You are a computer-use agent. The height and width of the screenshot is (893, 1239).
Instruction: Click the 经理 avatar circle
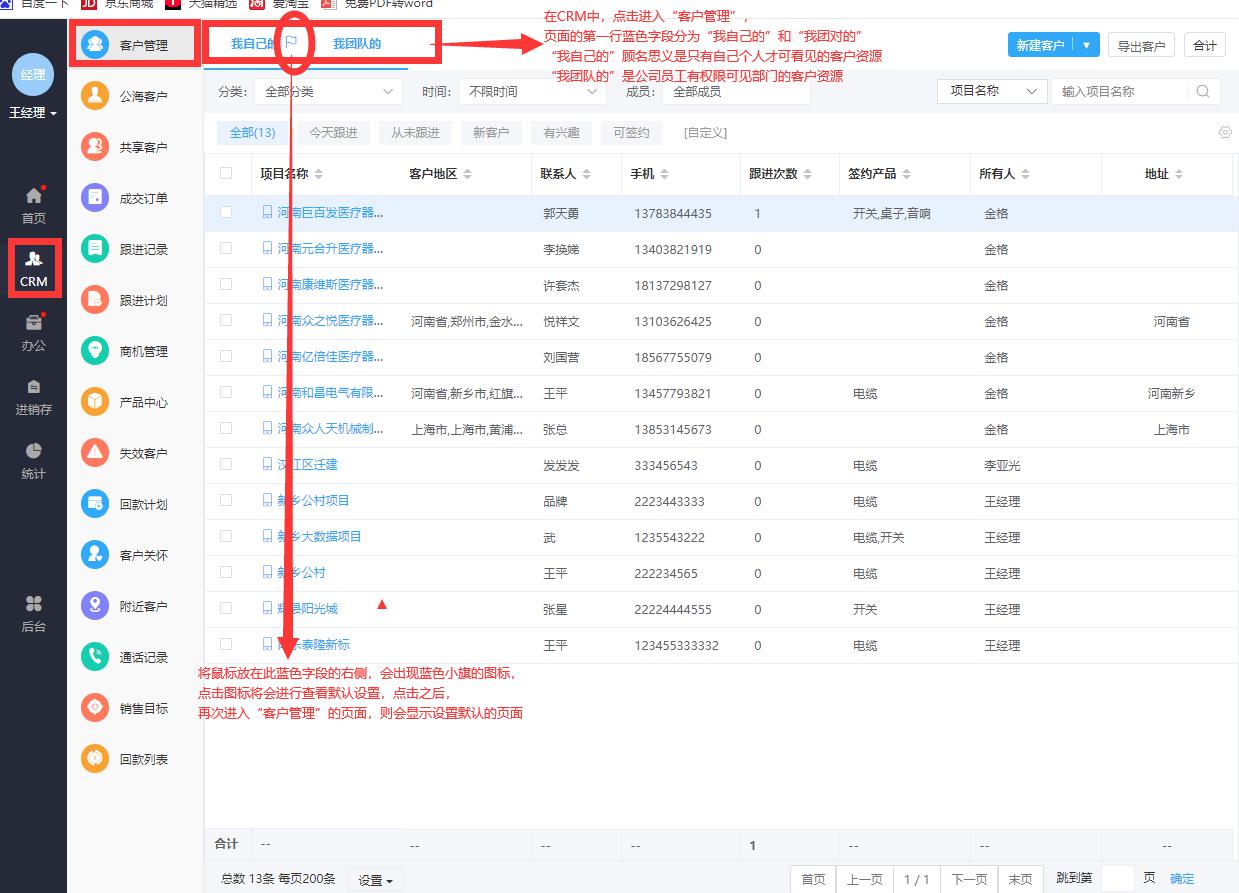pos(33,75)
